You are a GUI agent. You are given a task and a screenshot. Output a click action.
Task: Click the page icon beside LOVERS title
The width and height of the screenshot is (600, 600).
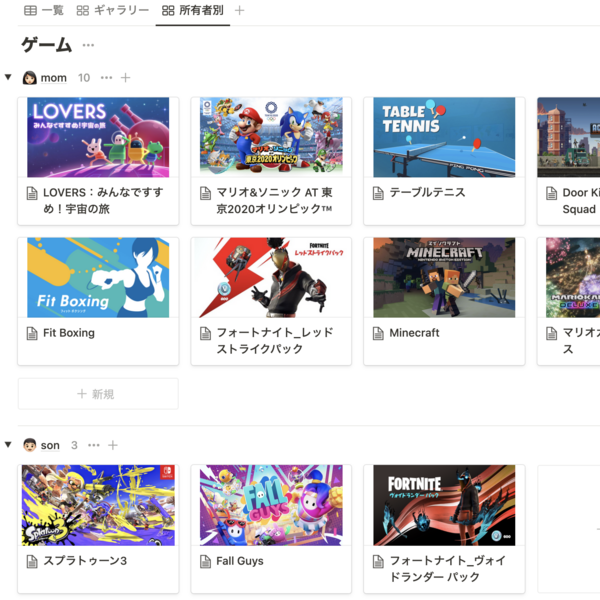click(32, 193)
